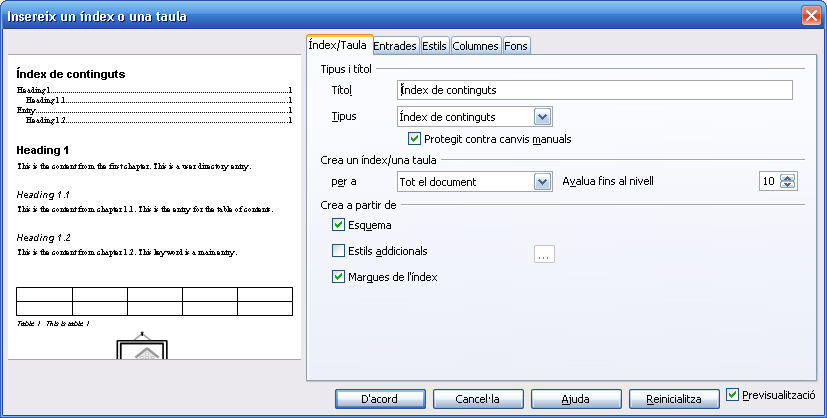Switch to the Entrades tab
Viewport: 827px width, 418px height.
pyautogui.click(x=394, y=46)
